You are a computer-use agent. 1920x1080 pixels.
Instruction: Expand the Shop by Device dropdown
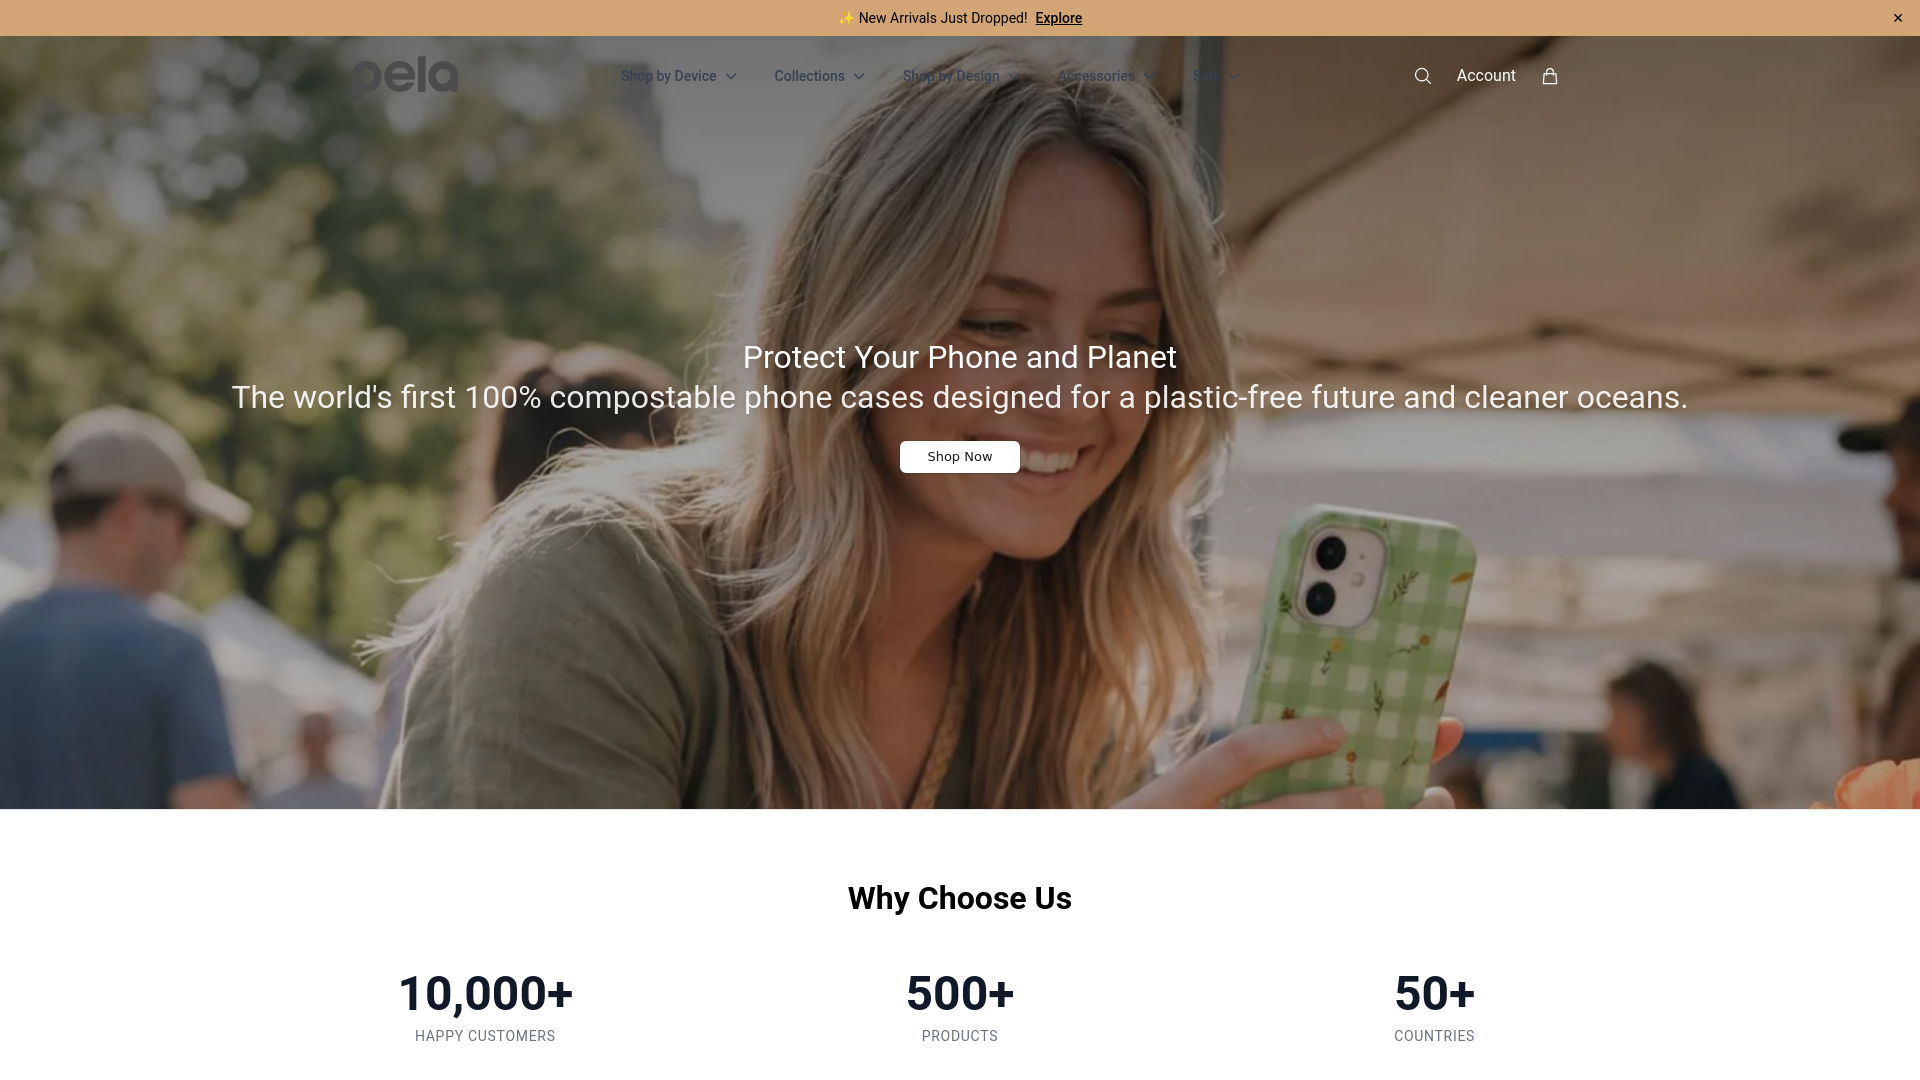click(678, 76)
